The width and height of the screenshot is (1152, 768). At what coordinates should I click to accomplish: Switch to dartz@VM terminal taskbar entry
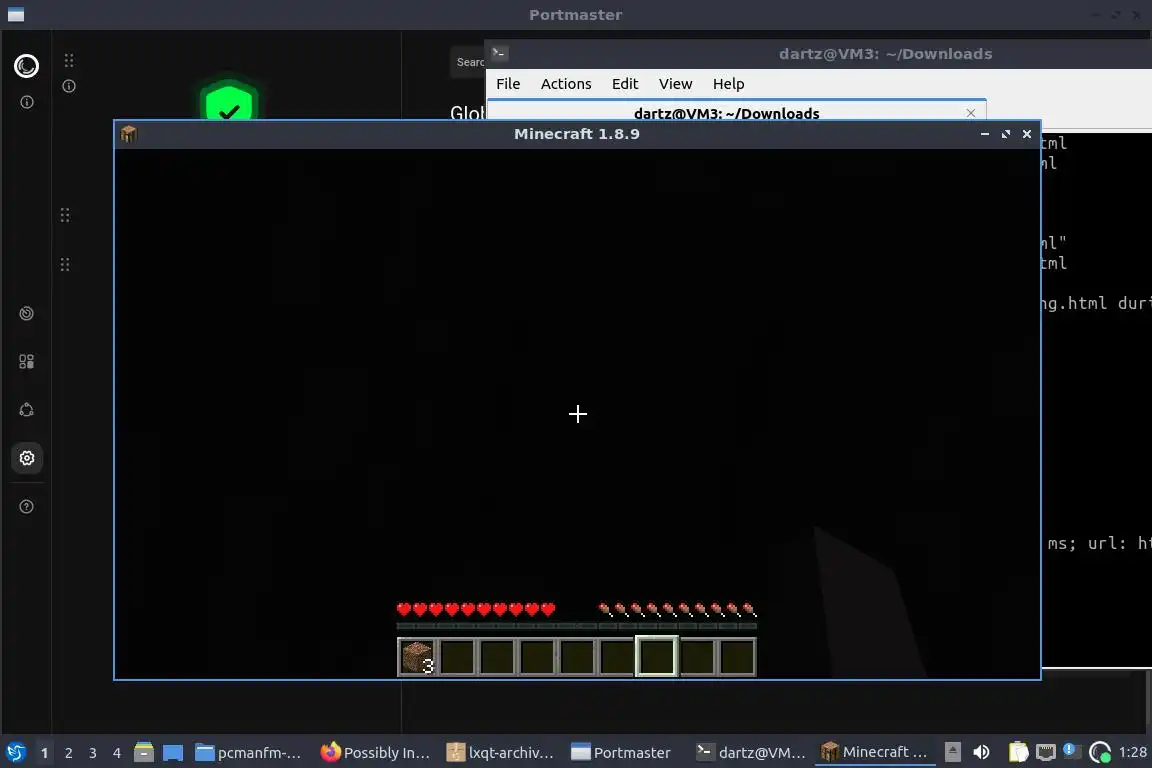click(x=752, y=752)
